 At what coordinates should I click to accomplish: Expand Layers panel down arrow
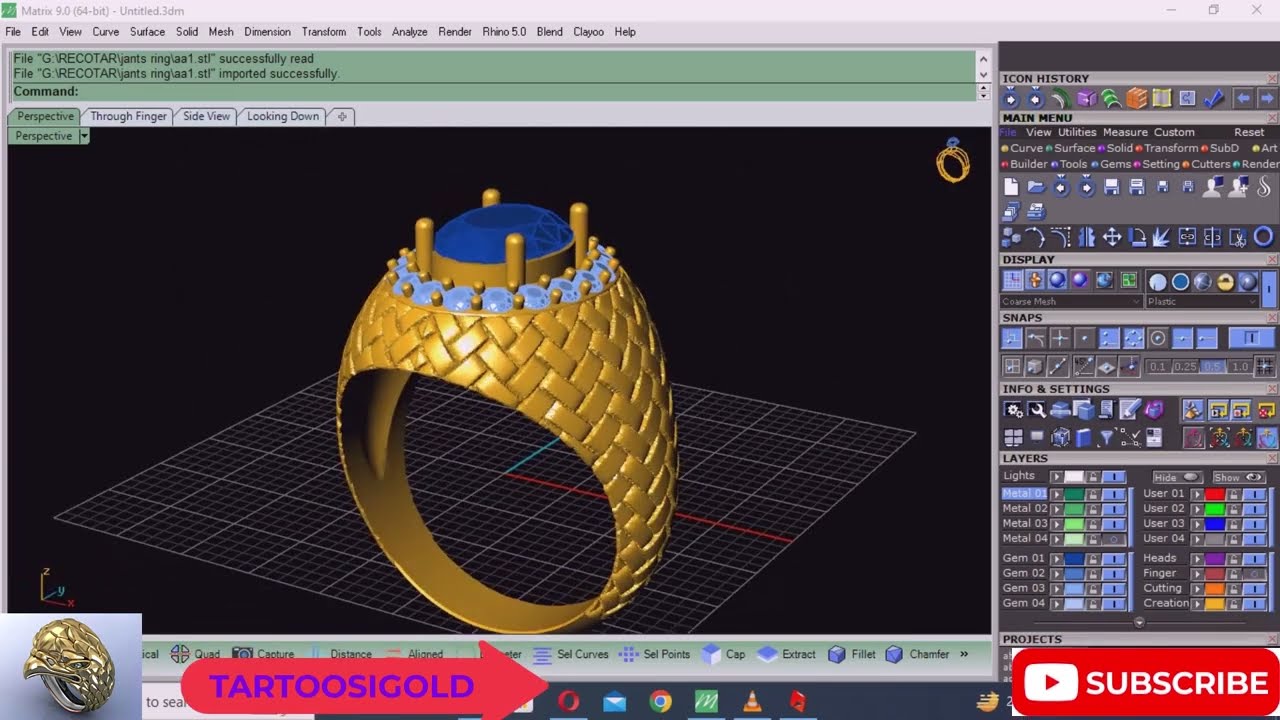coord(1139,623)
